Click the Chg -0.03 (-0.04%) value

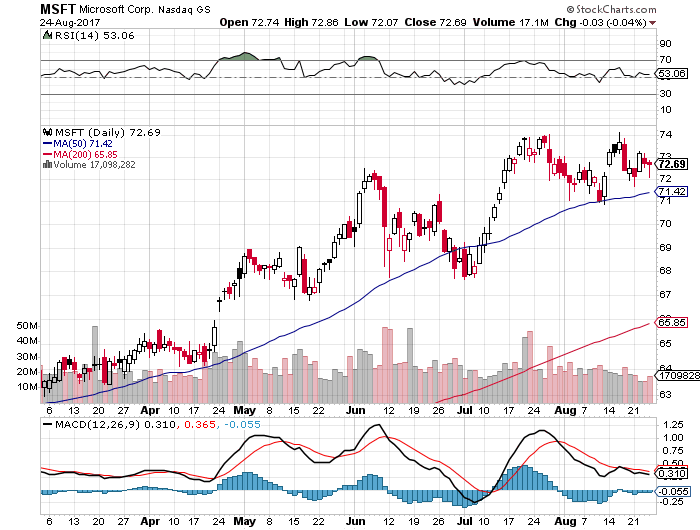click(600, 22)
